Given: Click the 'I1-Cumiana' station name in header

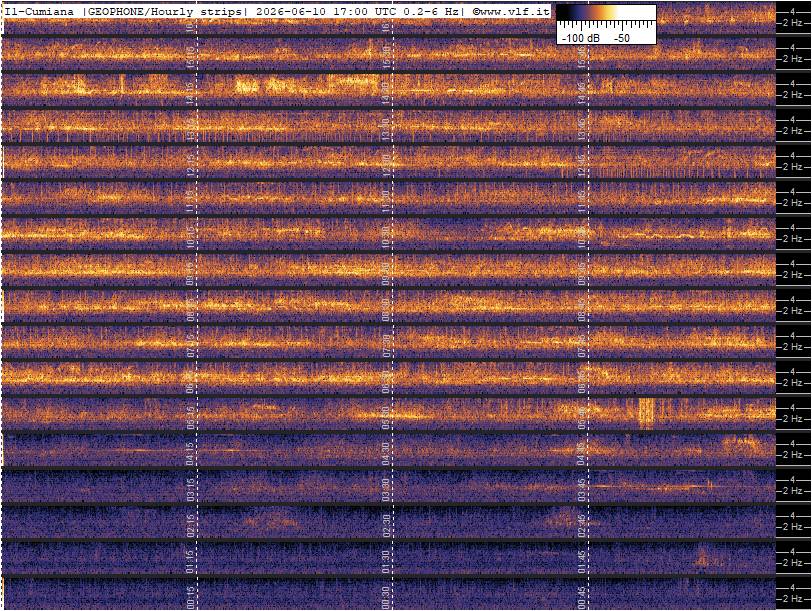Looking at the screenshot, I should 39,11.
